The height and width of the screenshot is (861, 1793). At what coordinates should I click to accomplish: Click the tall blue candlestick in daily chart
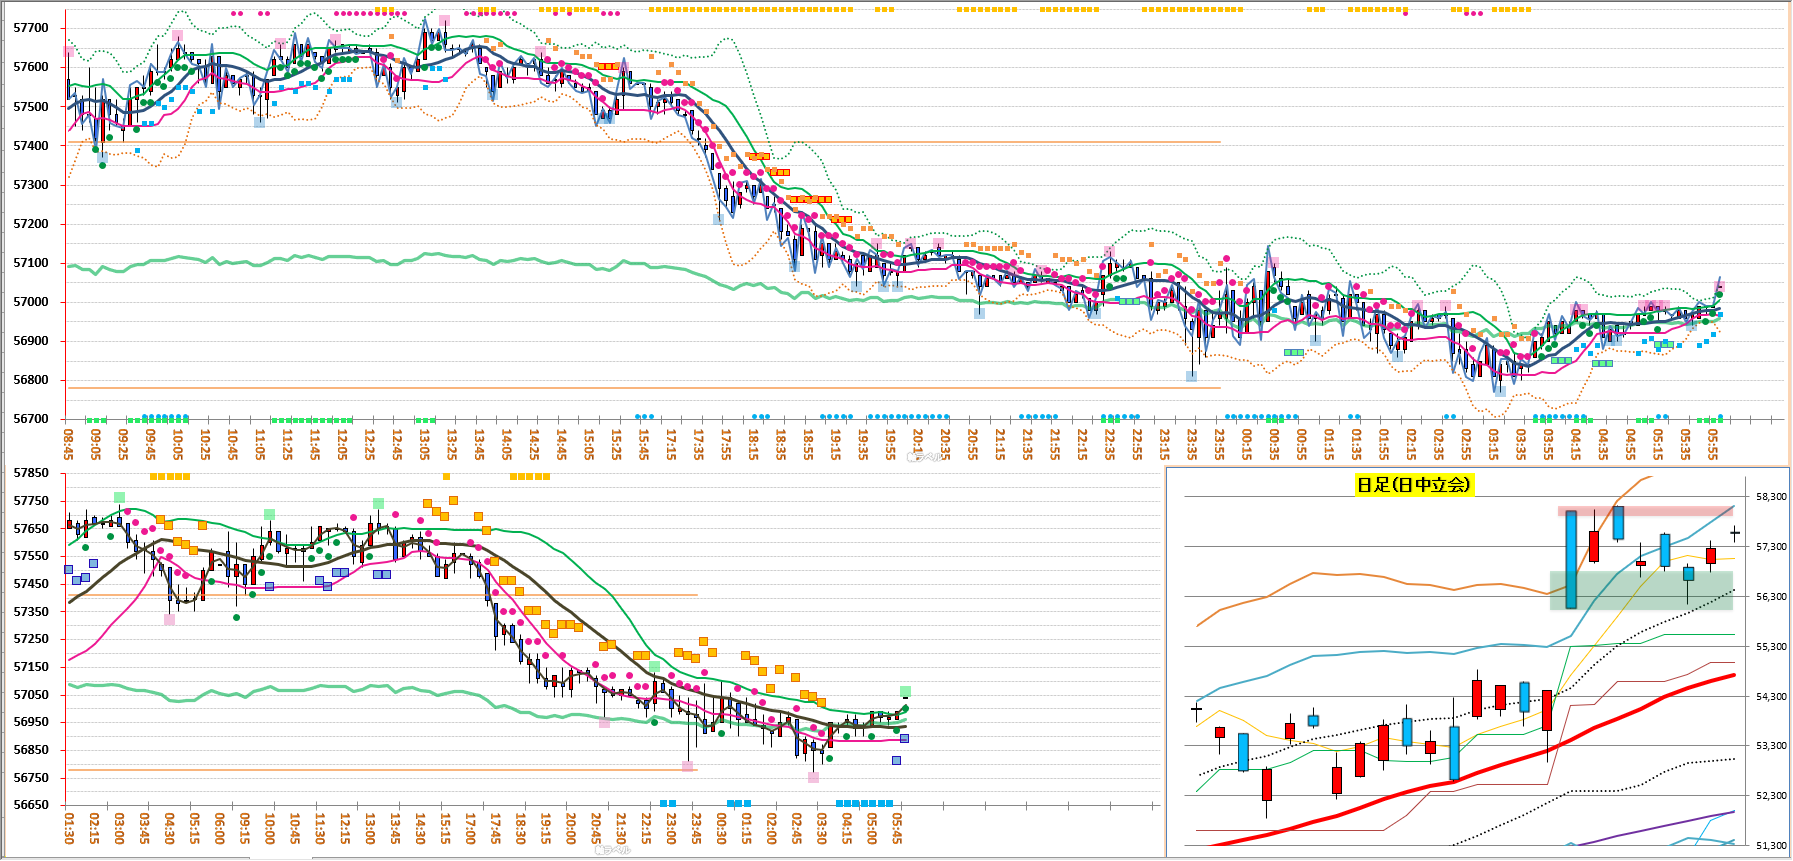(1571, 560)
